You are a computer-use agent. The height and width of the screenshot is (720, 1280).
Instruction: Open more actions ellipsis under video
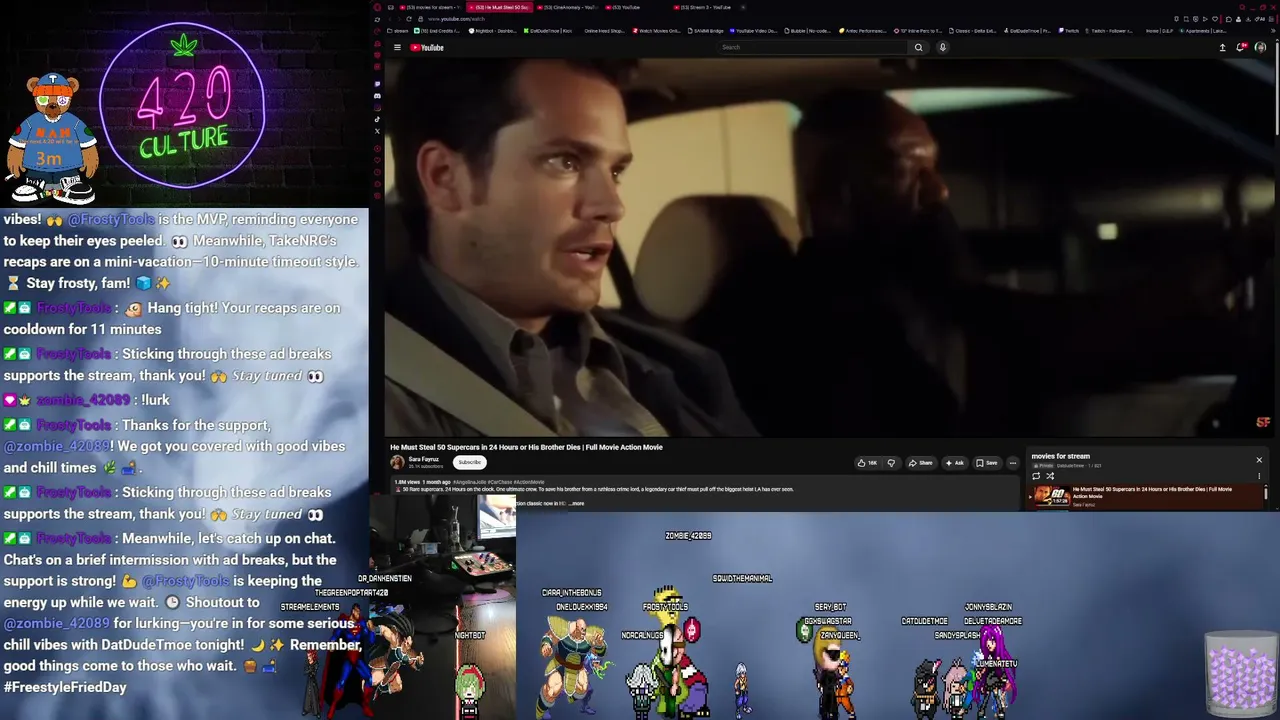1012,463
